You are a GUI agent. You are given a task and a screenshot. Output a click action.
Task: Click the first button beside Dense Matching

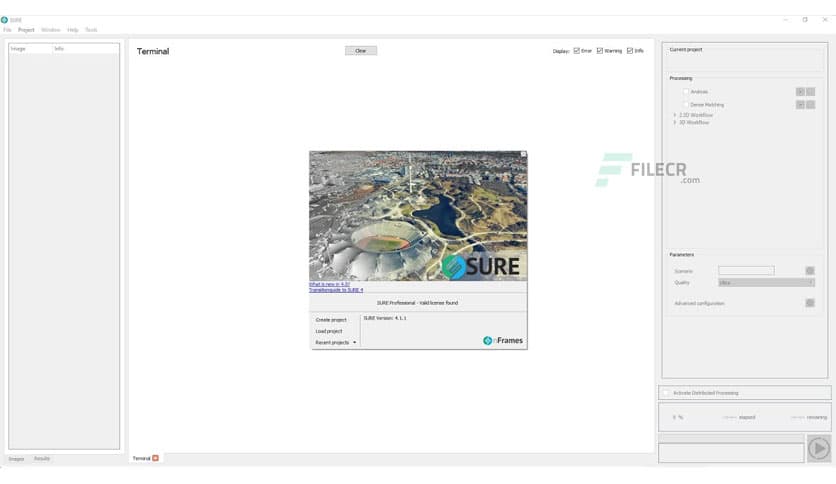(x=800, y=104)
